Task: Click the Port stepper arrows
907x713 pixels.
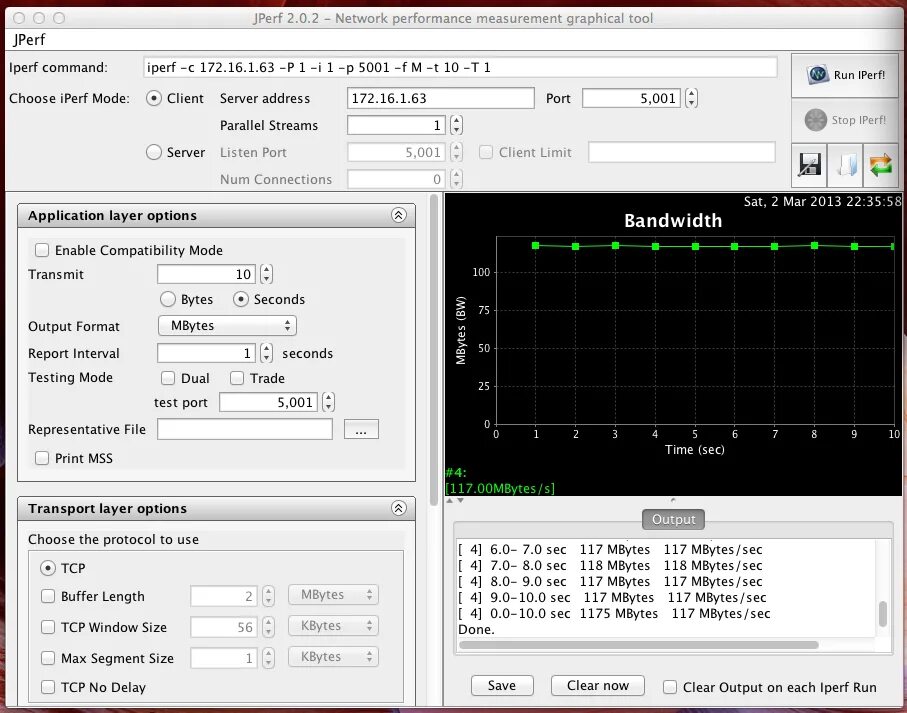Action: (691, 98)
